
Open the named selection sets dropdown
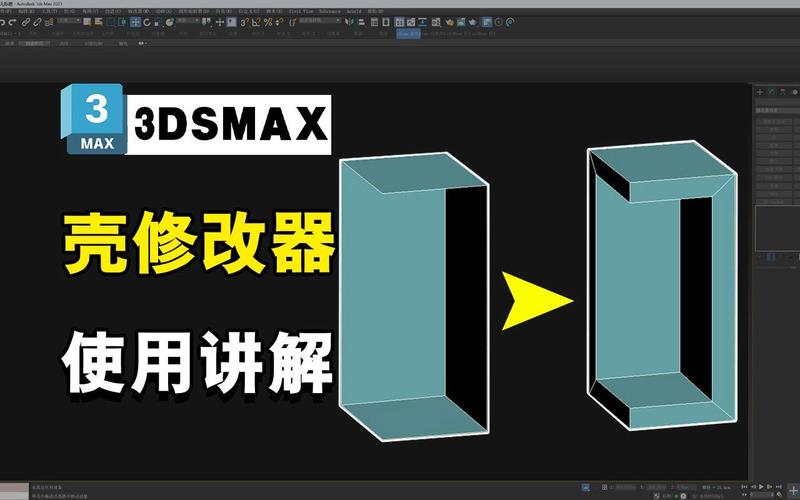coord(320,20)
